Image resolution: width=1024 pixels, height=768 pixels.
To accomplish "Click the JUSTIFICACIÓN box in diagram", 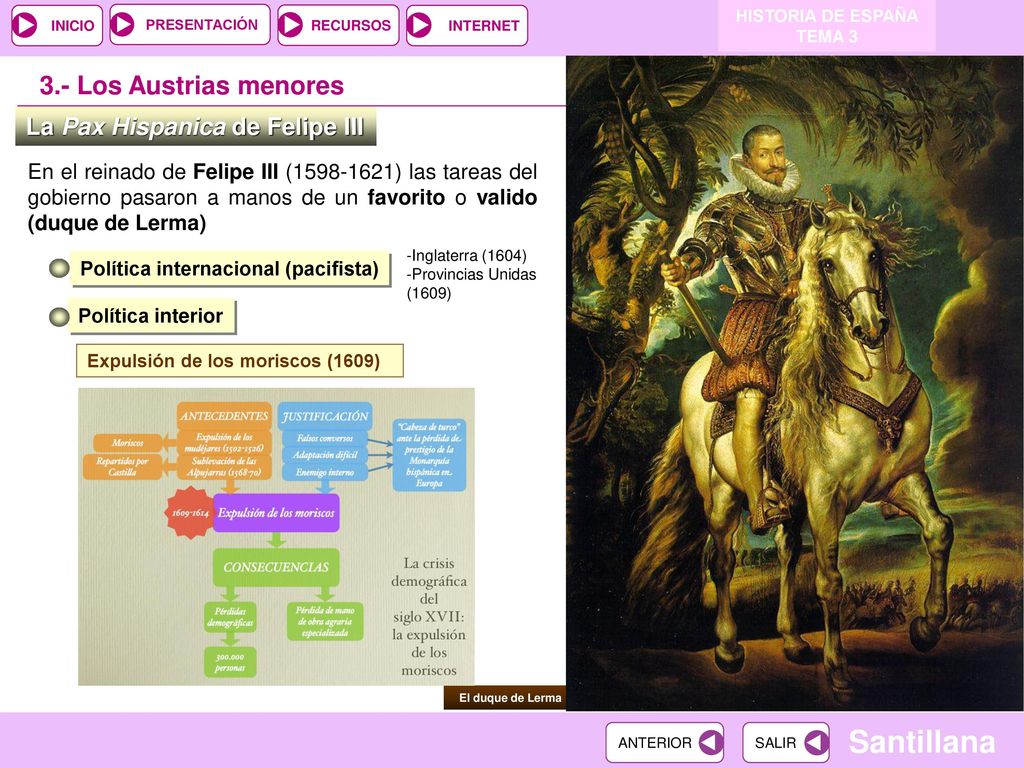I will click(x=325, y=416).
